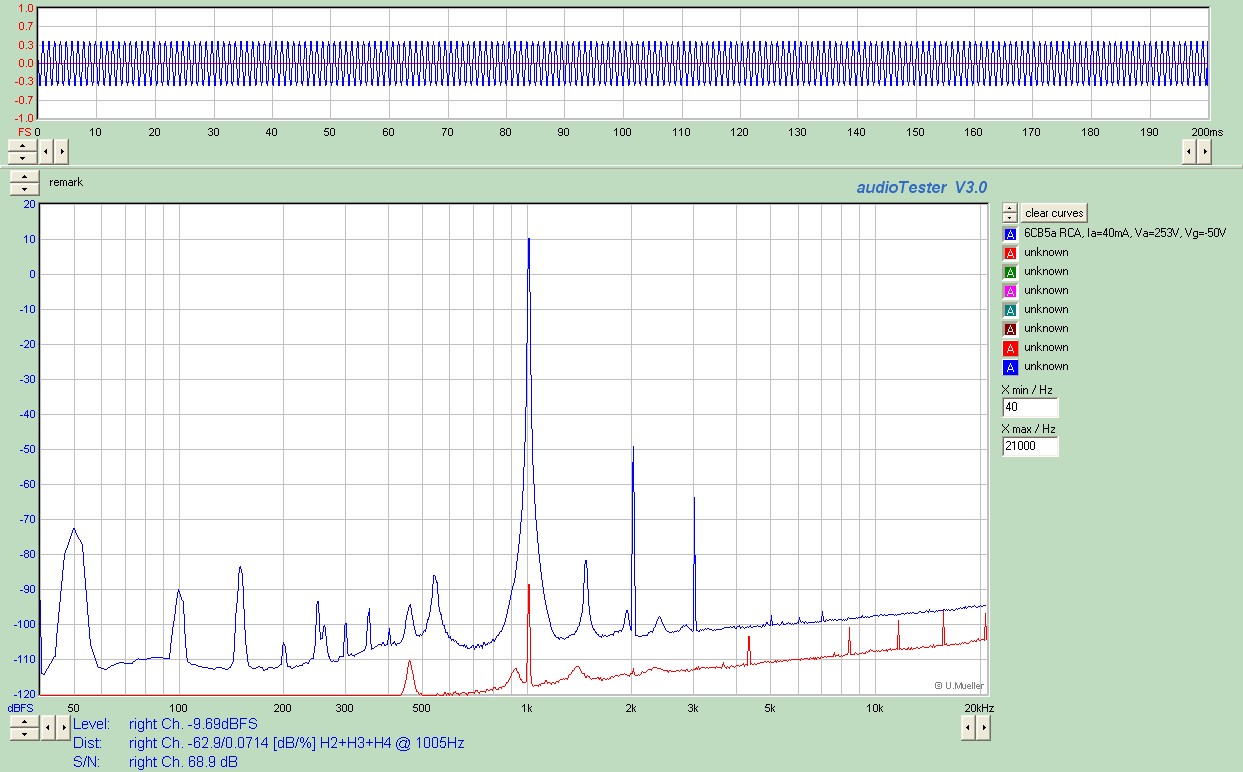Click the audioTester V3.0 title text
1243x772 pixels.
point(921,187)
